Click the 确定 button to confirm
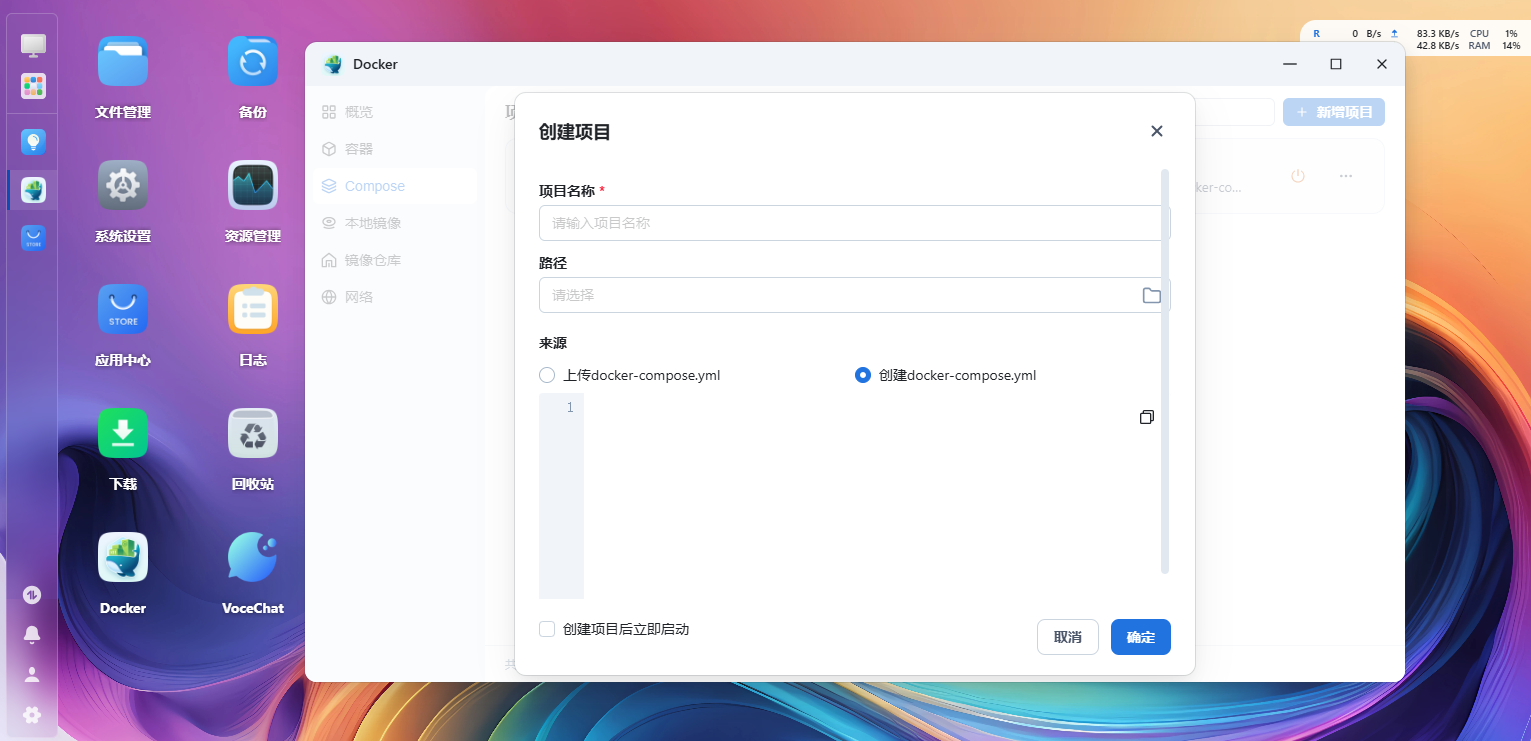Screen dimensions: 1531x741 [x=1140, y=637]
